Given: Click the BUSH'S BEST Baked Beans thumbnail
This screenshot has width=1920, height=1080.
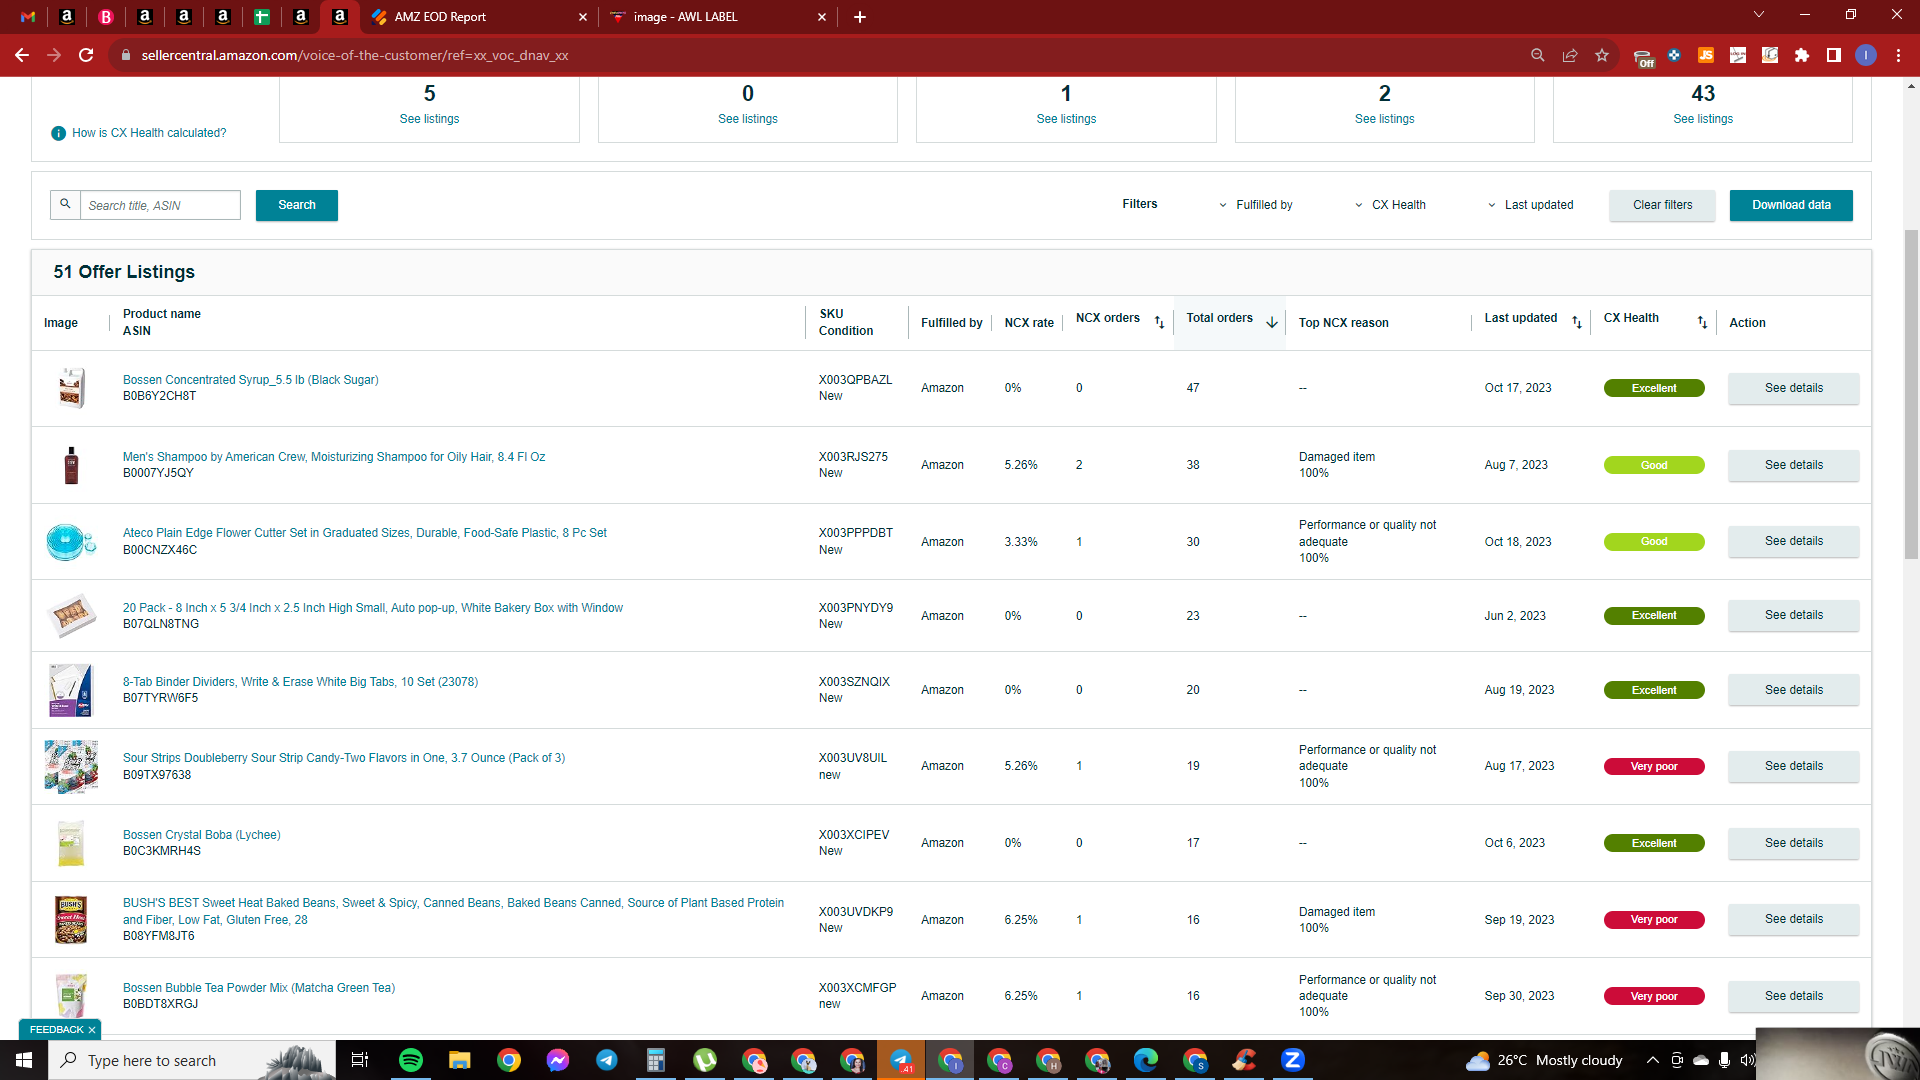Looking at the screenshot, I should [x=71, y=919].
